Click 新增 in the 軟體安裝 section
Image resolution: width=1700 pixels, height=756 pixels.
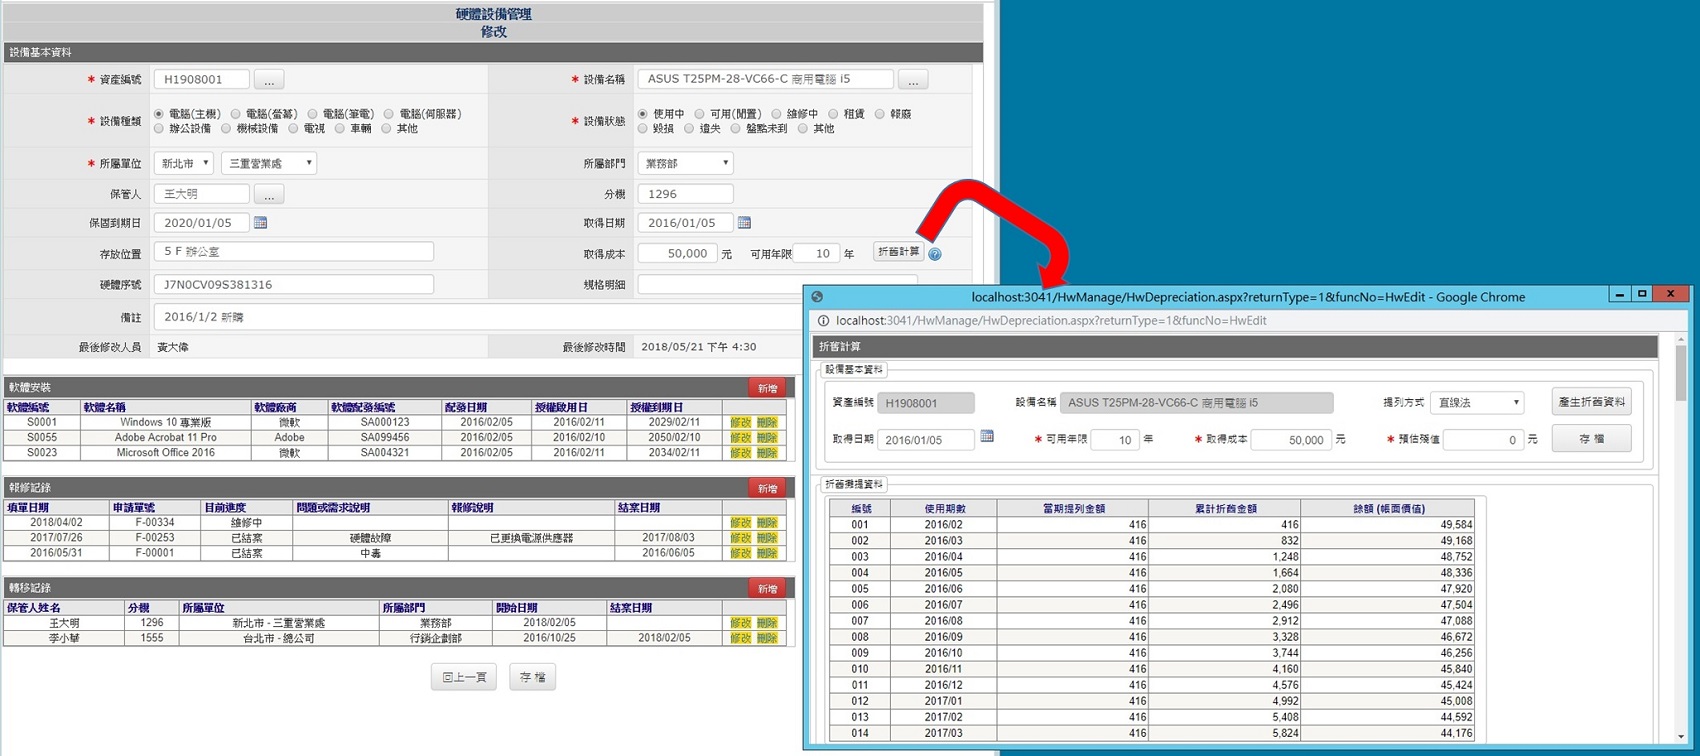(x=768, y=388)
